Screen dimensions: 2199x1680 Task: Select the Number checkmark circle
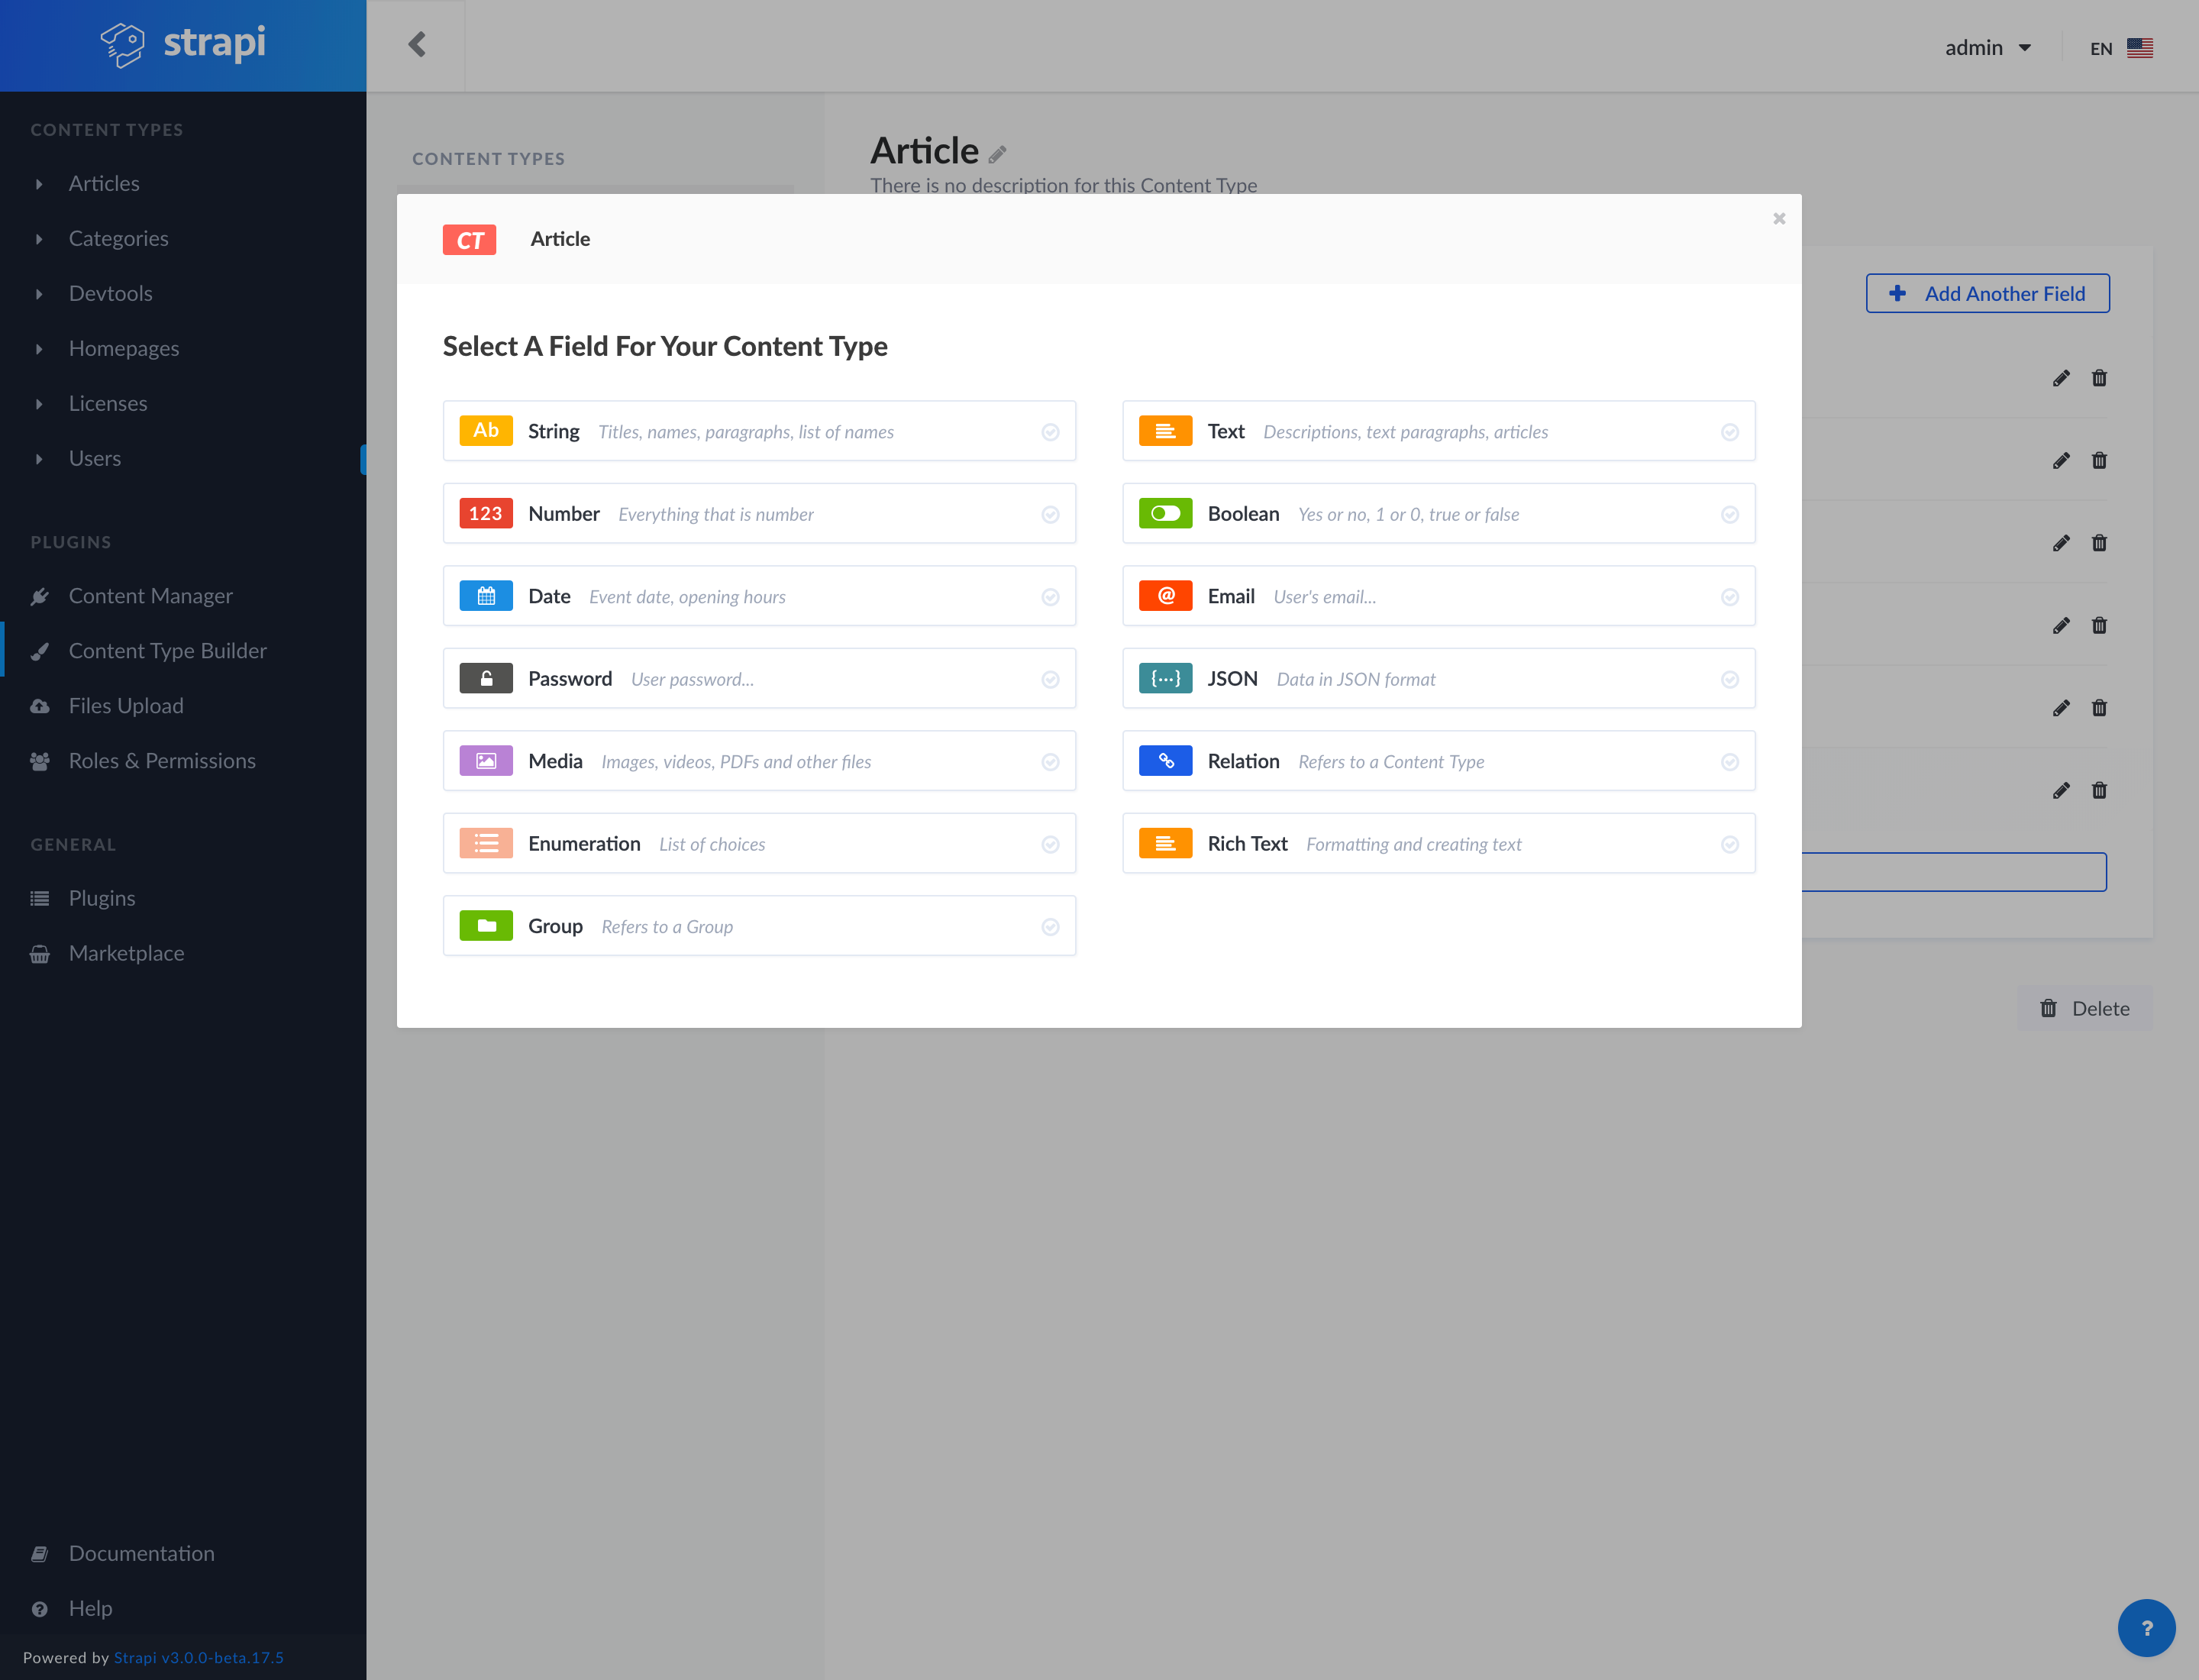[x=1050, y=514]
